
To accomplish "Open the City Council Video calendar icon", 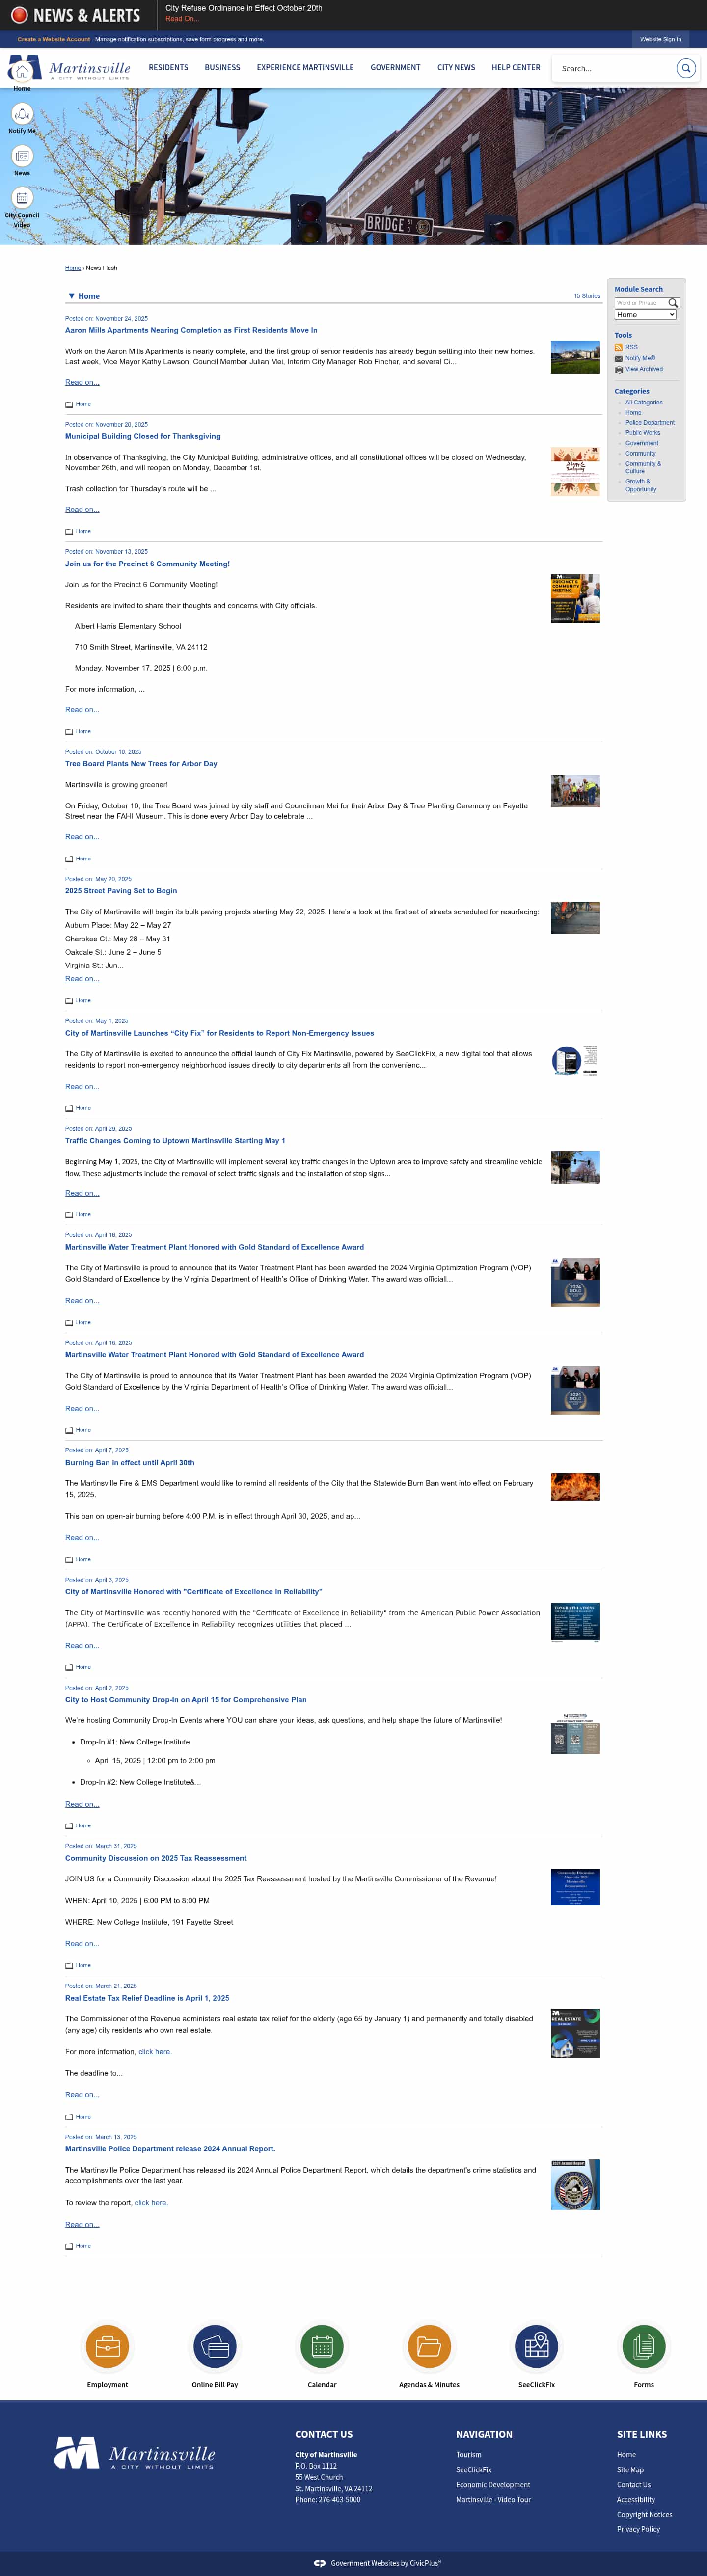I will [x=22, y=198].
